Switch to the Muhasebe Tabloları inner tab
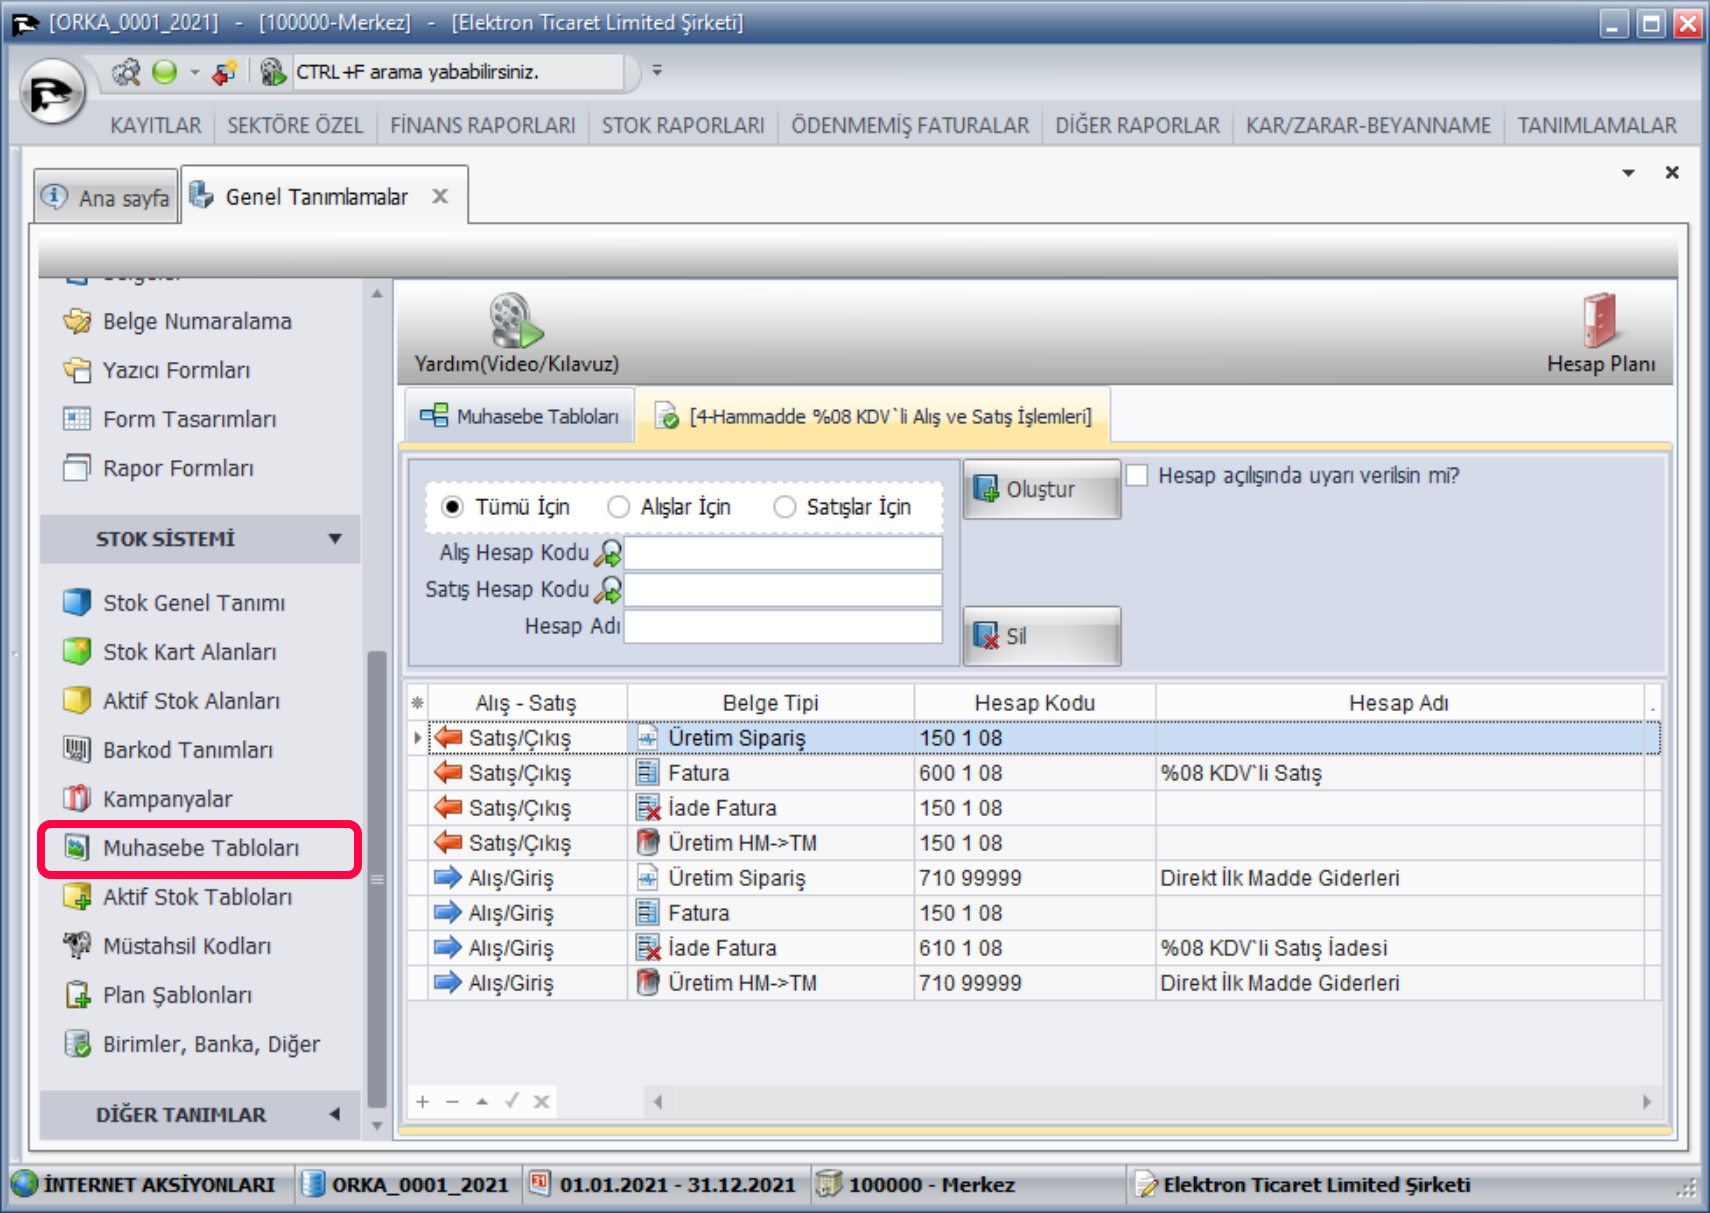This screenshot has height=1213, width=1710. tap(519, 416)
